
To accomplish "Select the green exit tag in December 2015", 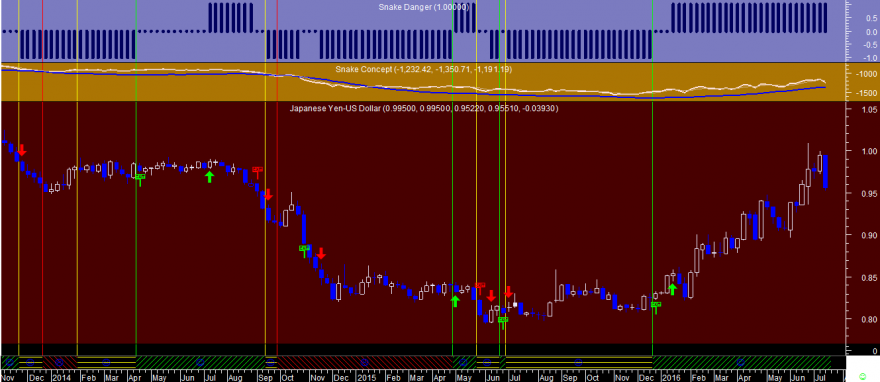I will click(656, 307).
